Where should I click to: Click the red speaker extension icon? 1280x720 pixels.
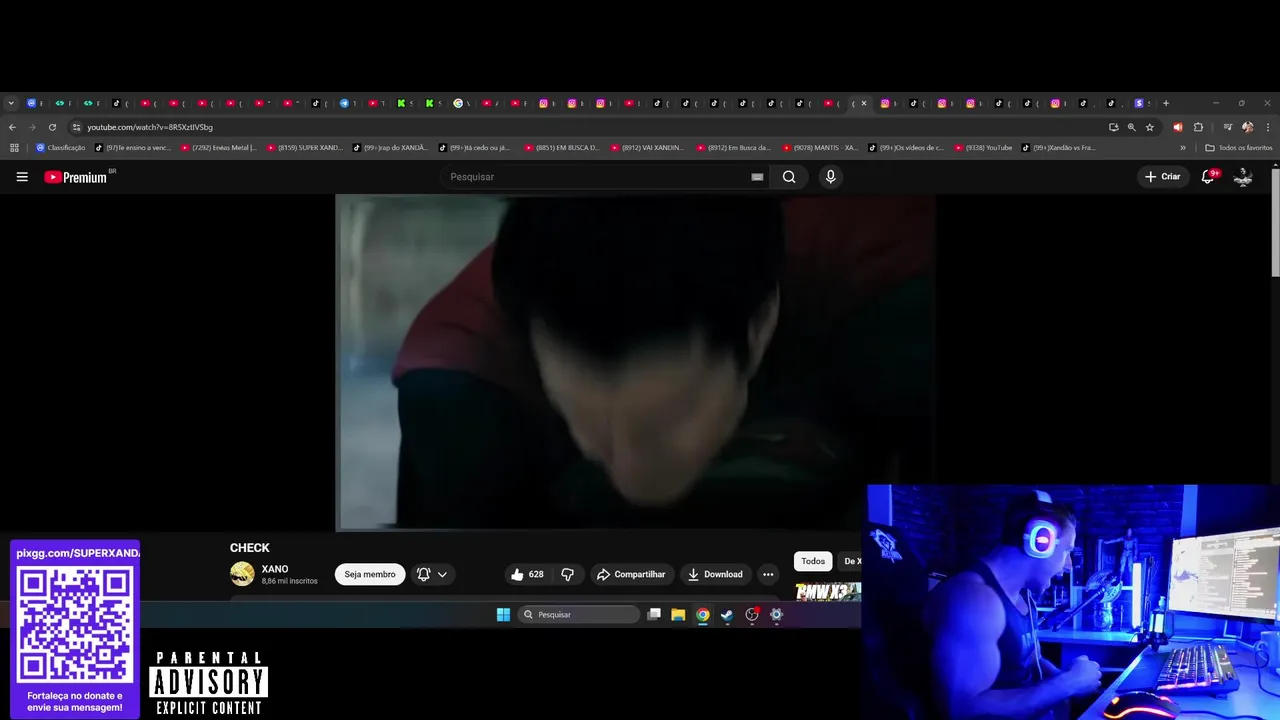click(x=1177, y=127)
